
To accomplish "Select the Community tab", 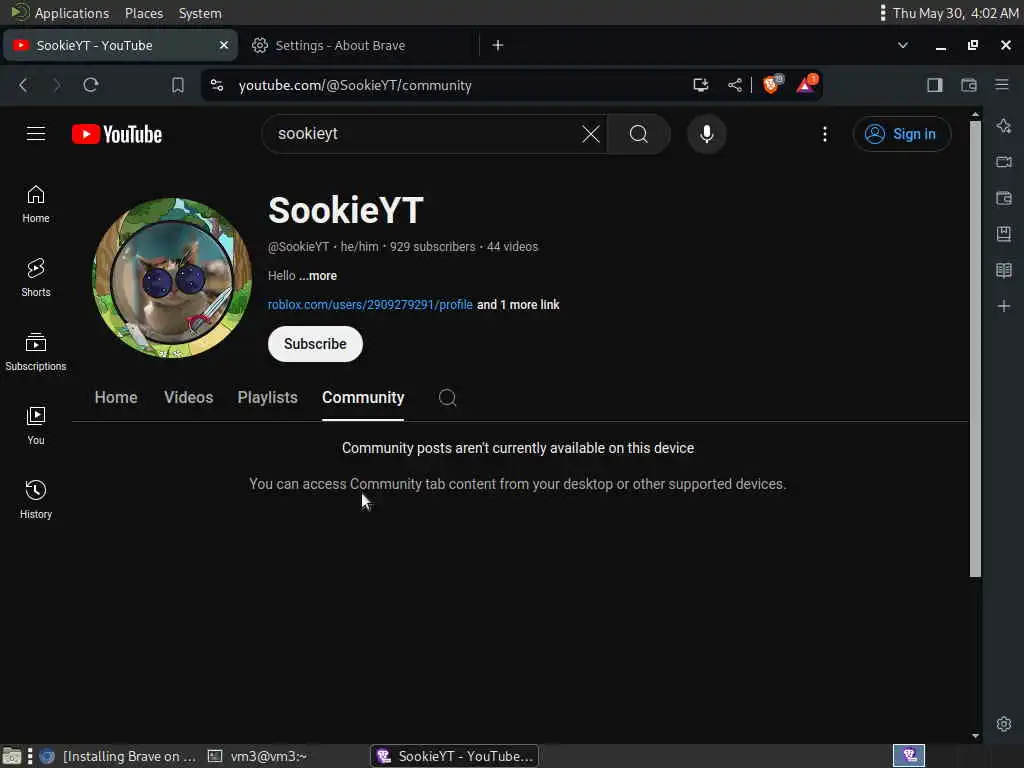I will pyautogui.click(x=363, y=397).
